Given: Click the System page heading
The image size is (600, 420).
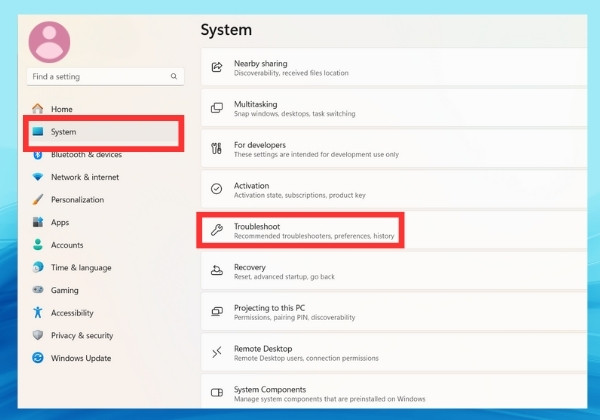Looking at the screenshot, I should [x=226, y=30].
